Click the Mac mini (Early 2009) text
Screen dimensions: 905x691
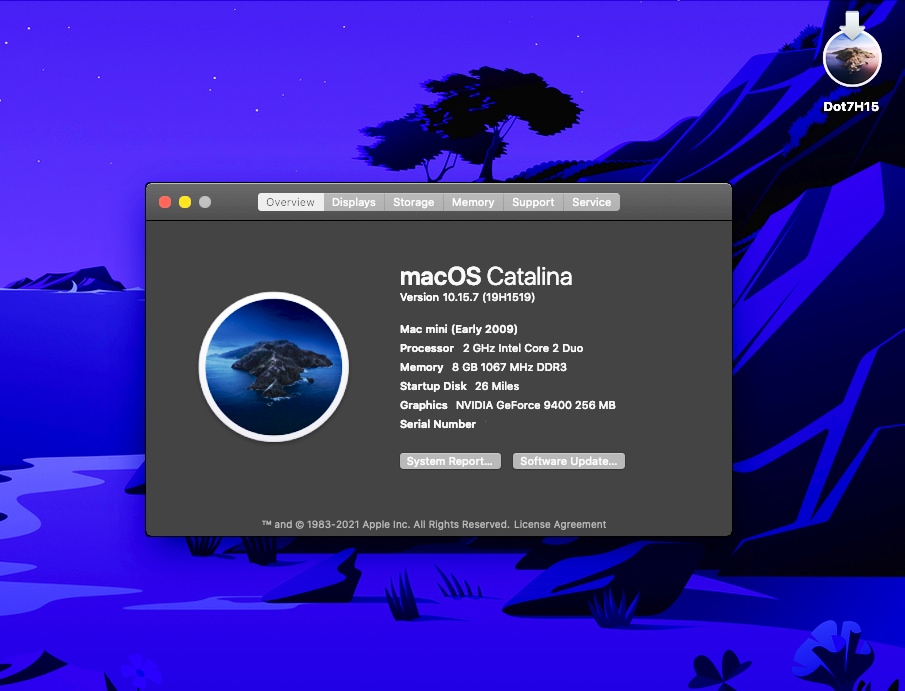pyautogui.click(x=459, y=329)
